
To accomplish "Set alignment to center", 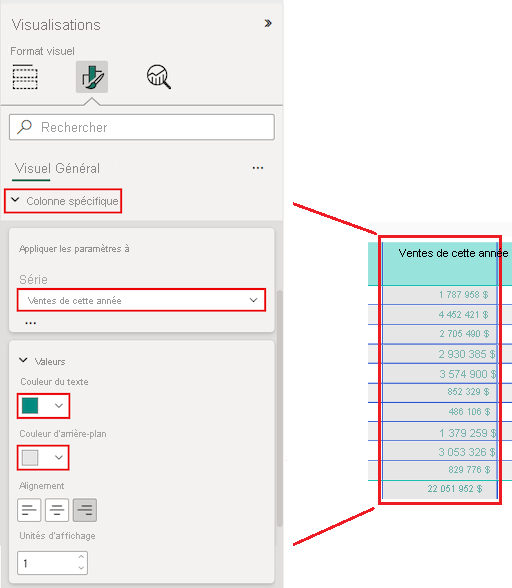I will click(x=57, y=510).
